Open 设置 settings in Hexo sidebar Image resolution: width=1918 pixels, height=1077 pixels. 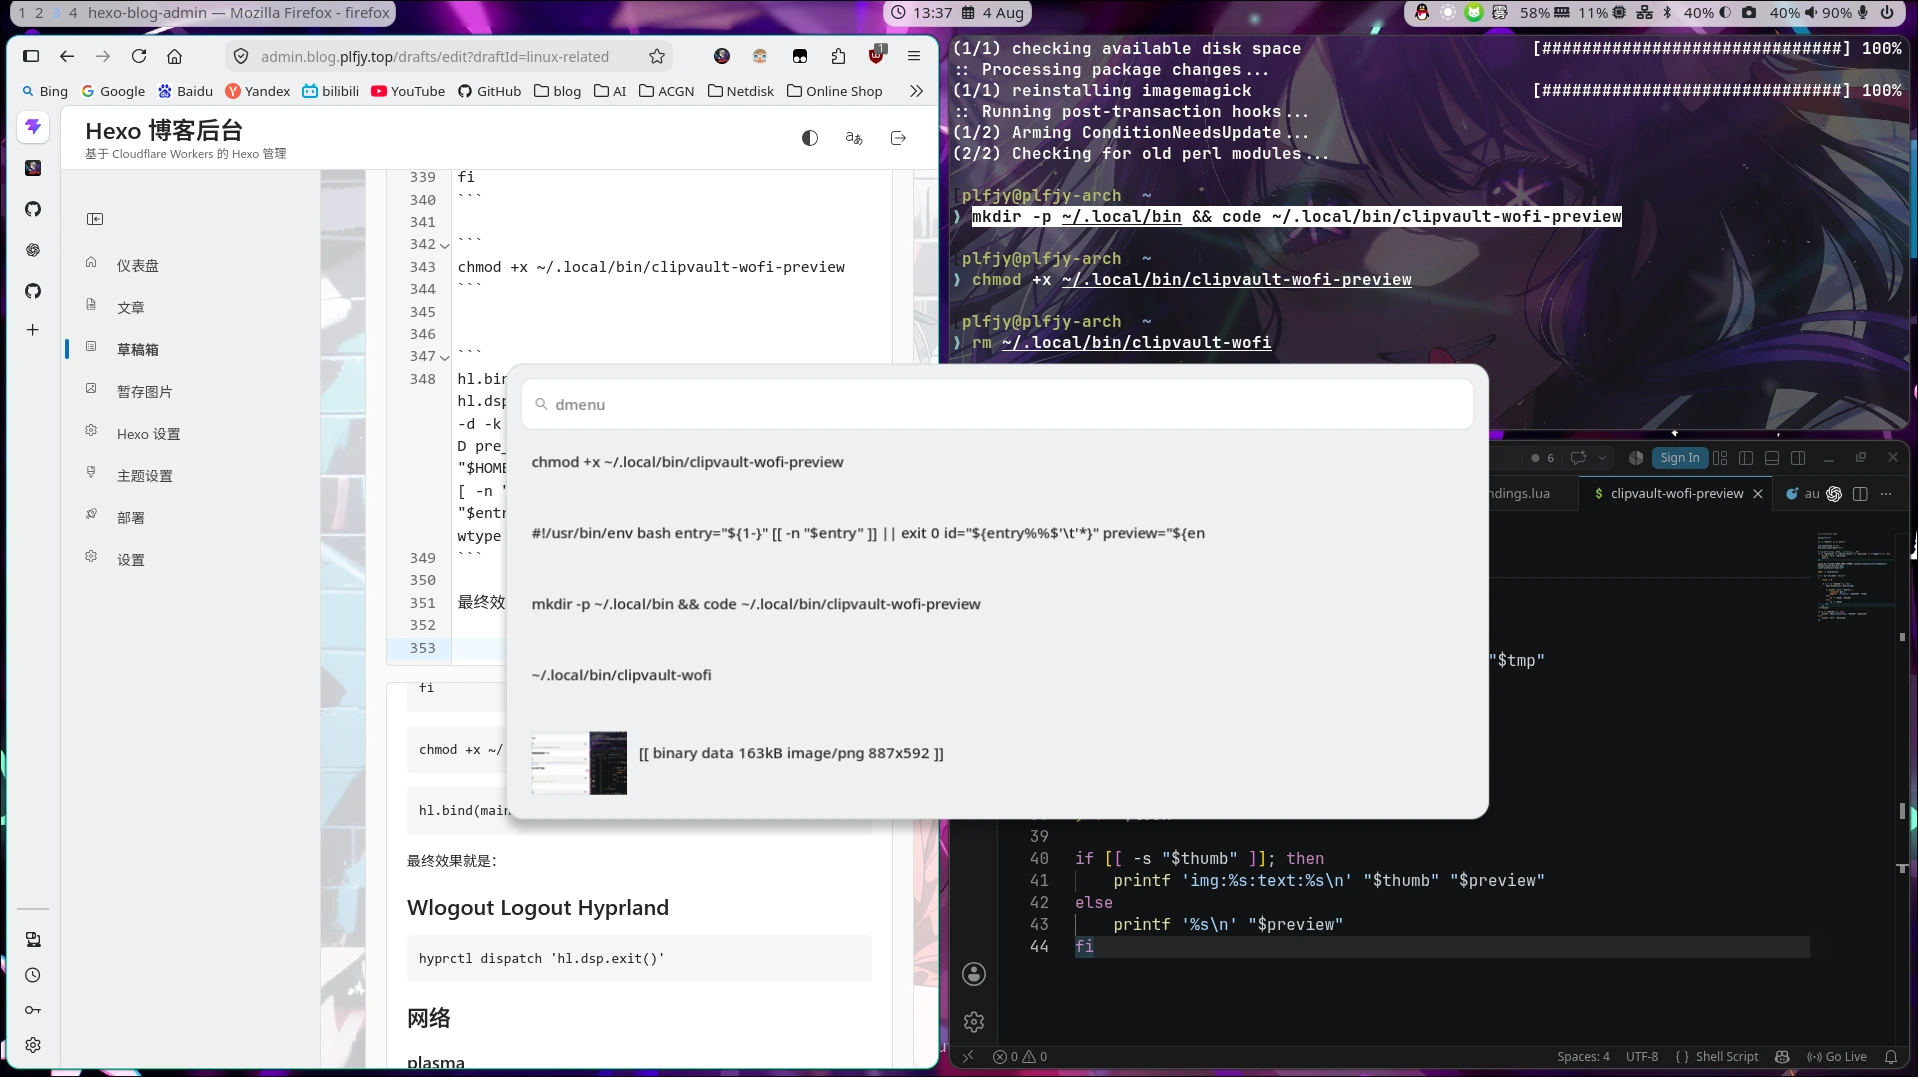pyautogui.click(x=131, y=559)
